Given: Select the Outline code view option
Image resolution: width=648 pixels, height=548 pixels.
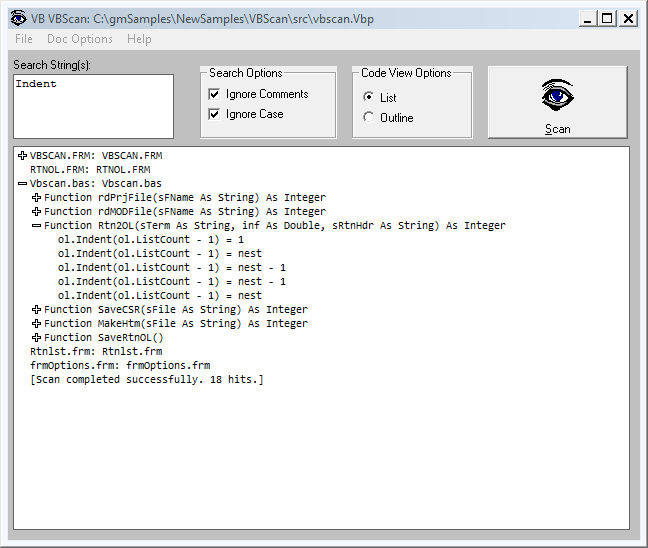Looking at the screenshot, I should tap(369, 117).
